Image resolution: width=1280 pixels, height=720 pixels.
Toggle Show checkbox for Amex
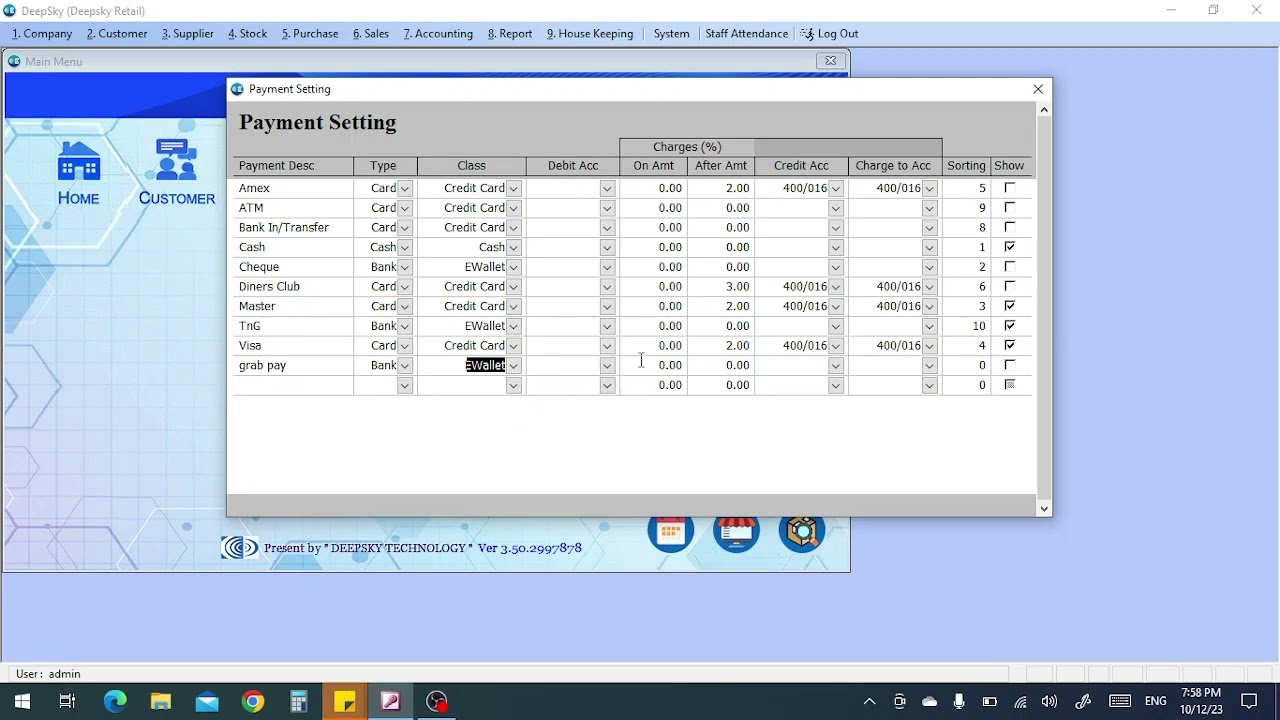point(1010,188)
